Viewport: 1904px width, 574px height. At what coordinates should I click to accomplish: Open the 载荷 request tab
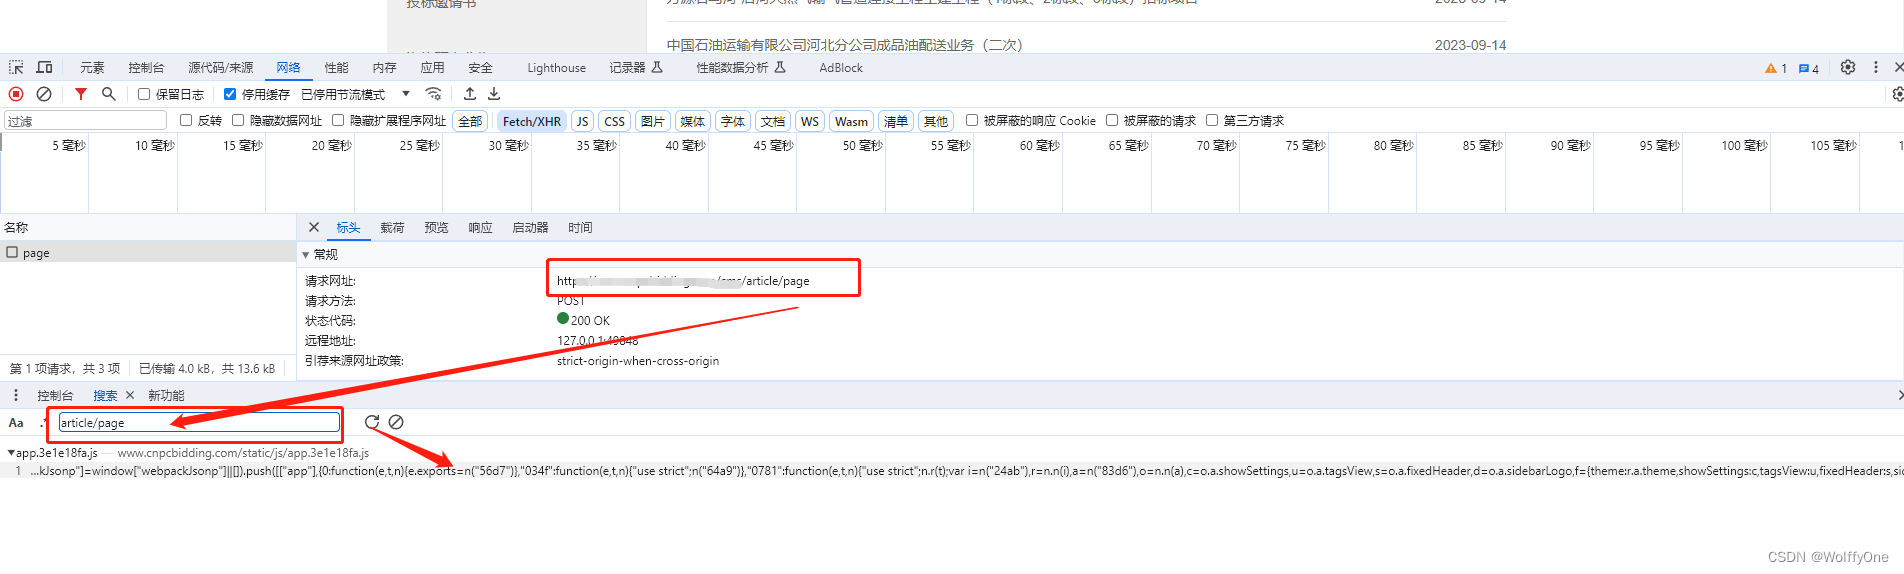click(x=393, y=227)
